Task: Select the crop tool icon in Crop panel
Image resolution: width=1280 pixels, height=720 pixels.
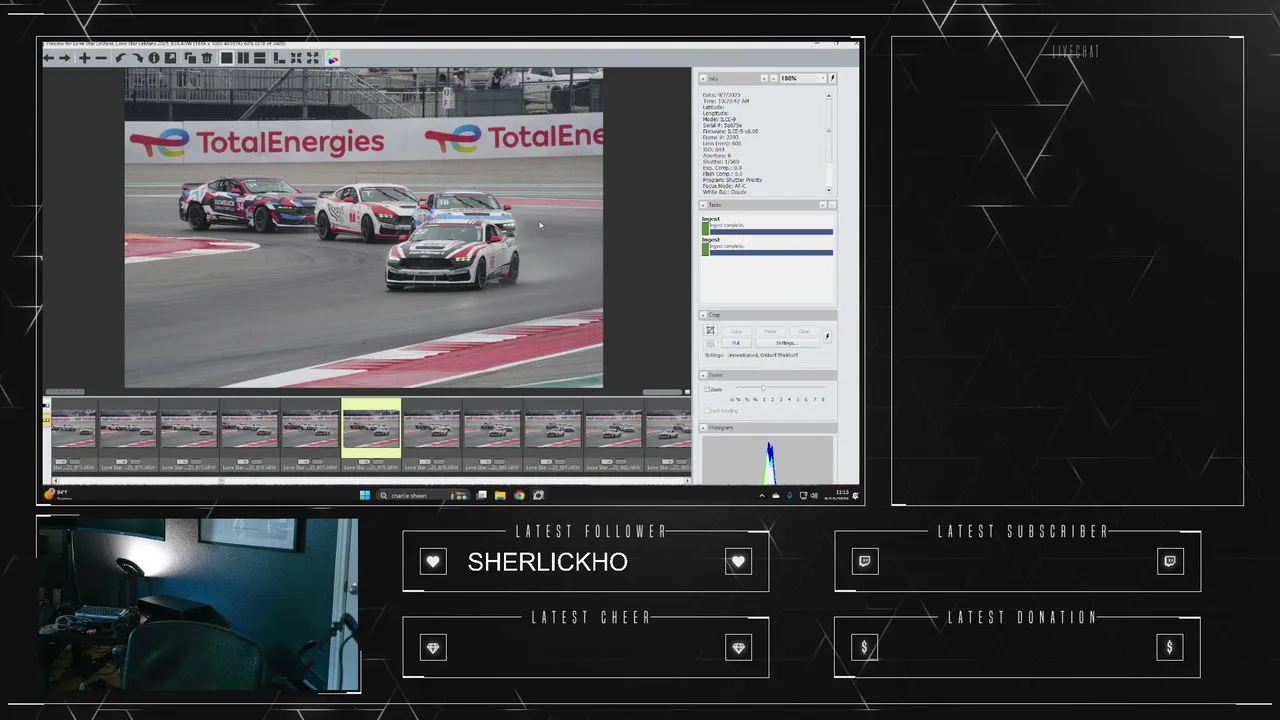Action: pyautogui.click(x=710, y=330)
